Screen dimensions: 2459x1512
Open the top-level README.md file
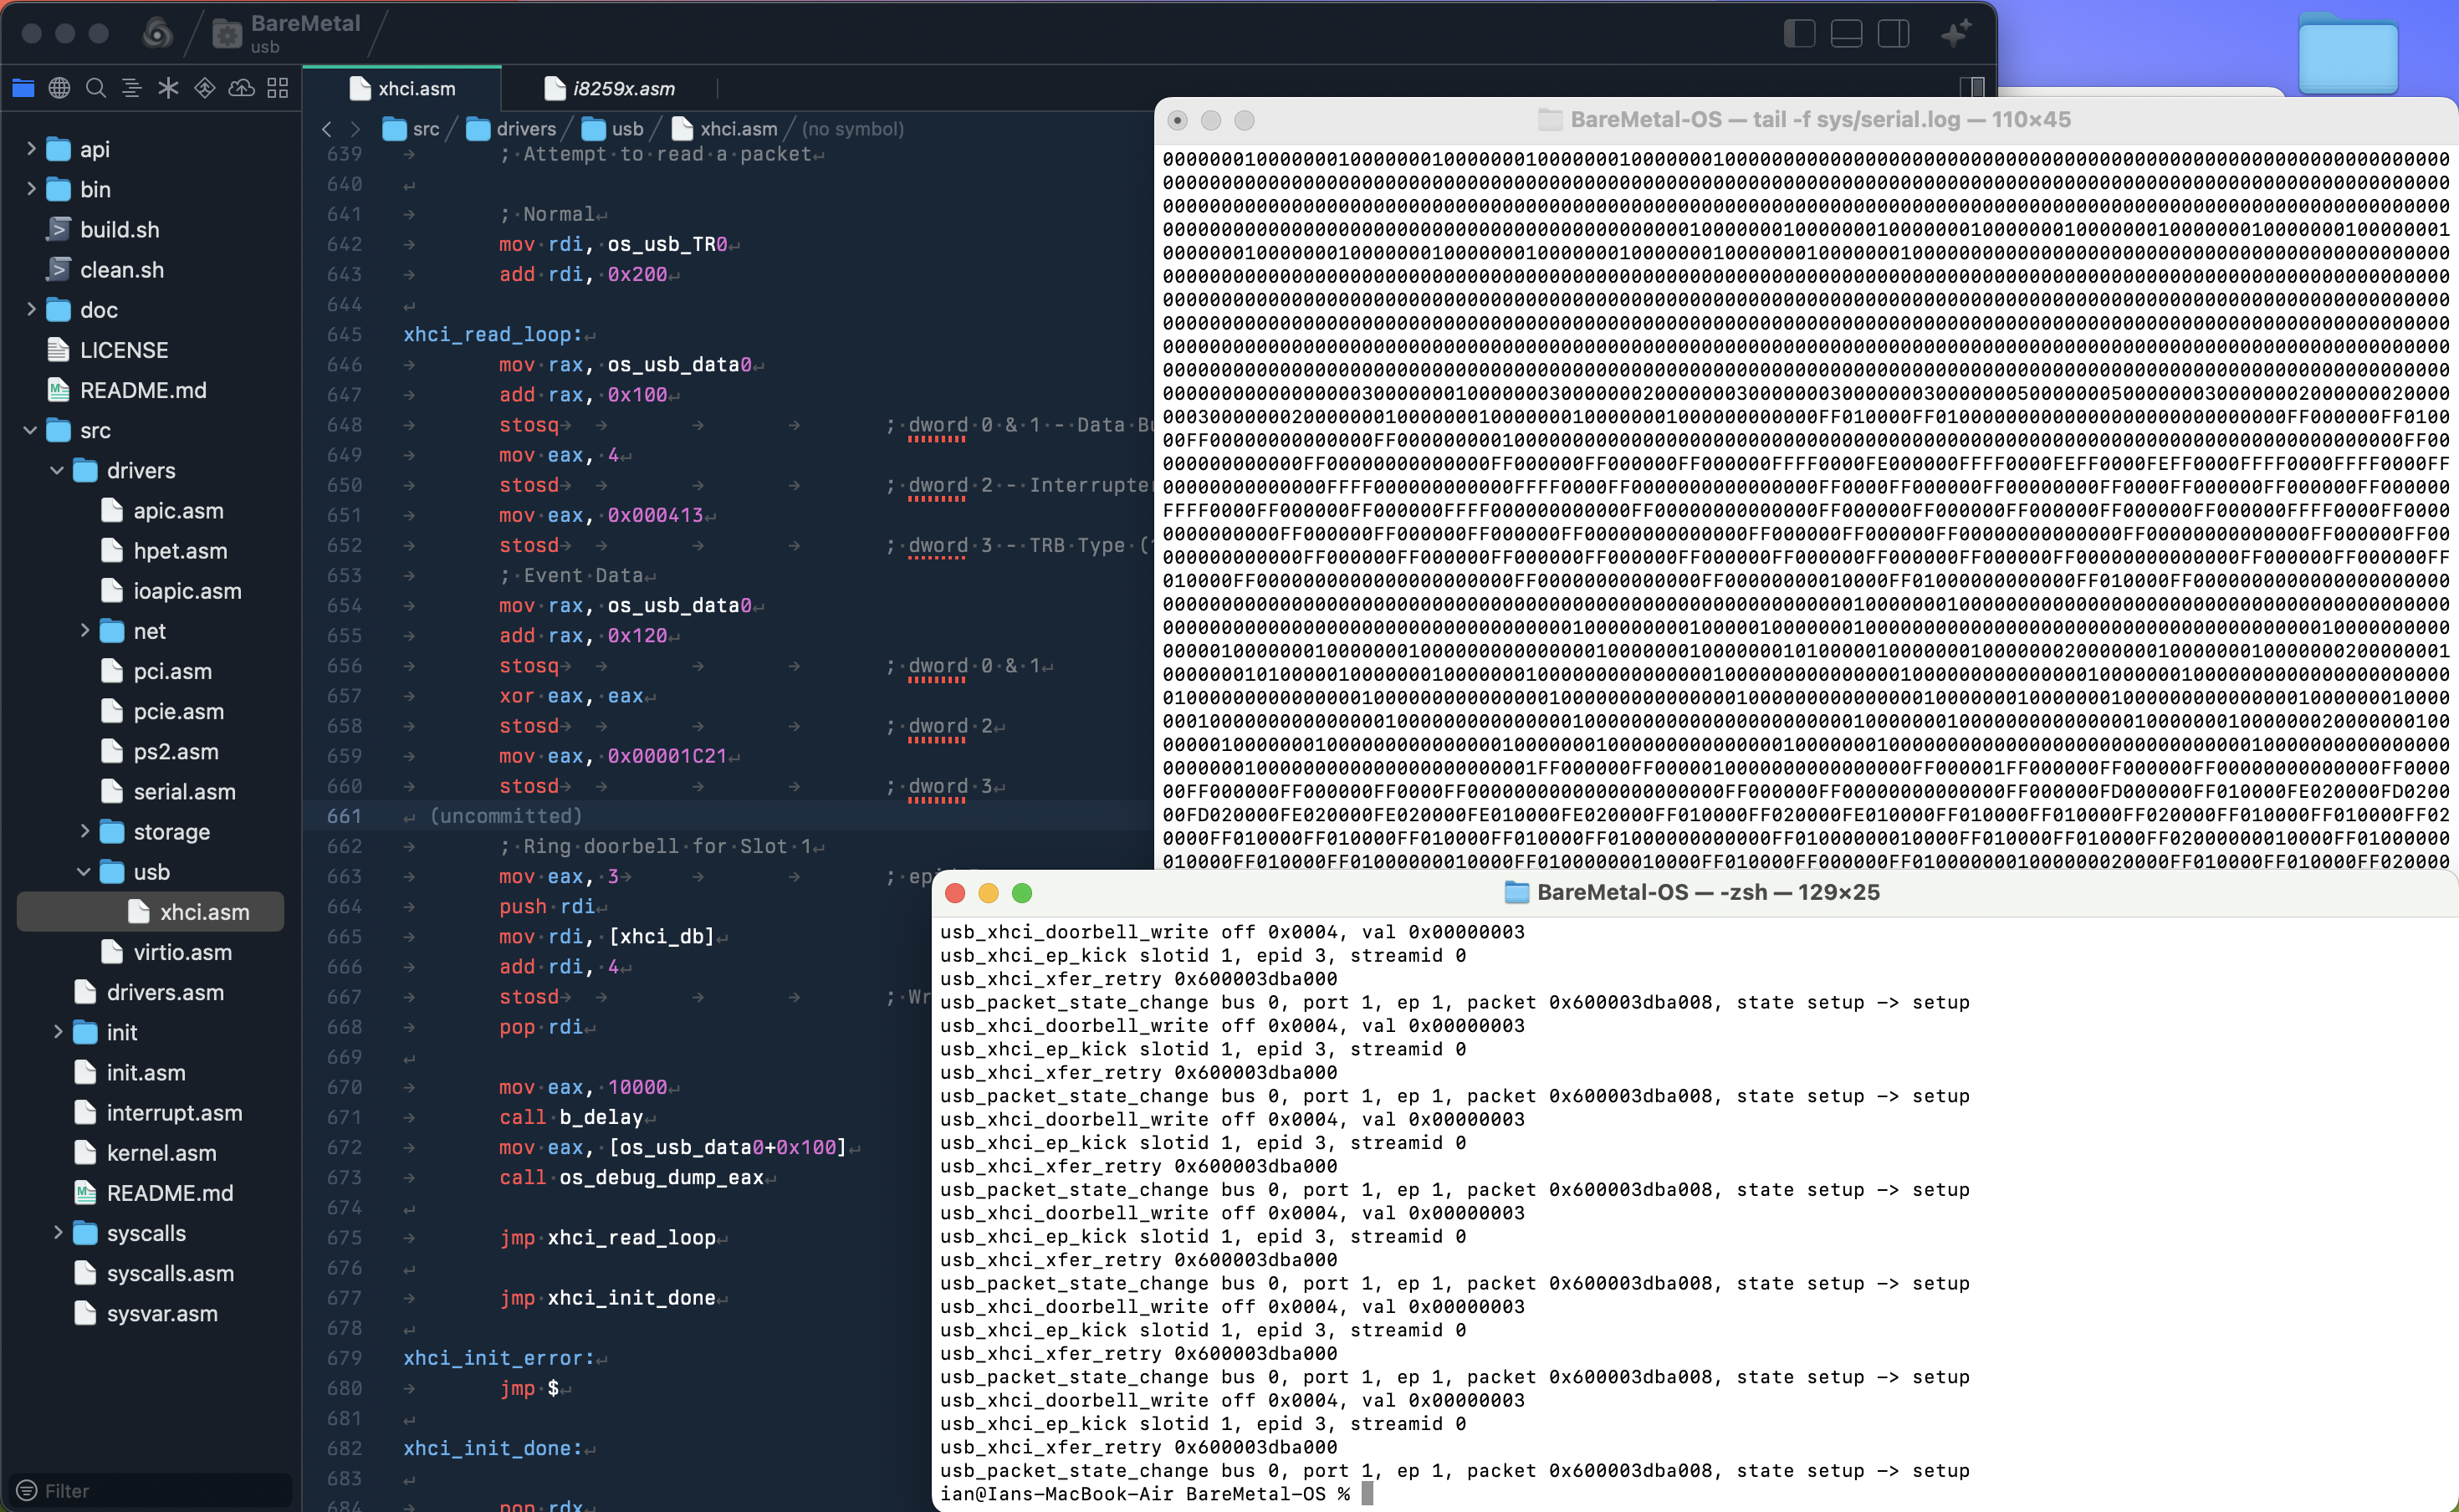142,390
